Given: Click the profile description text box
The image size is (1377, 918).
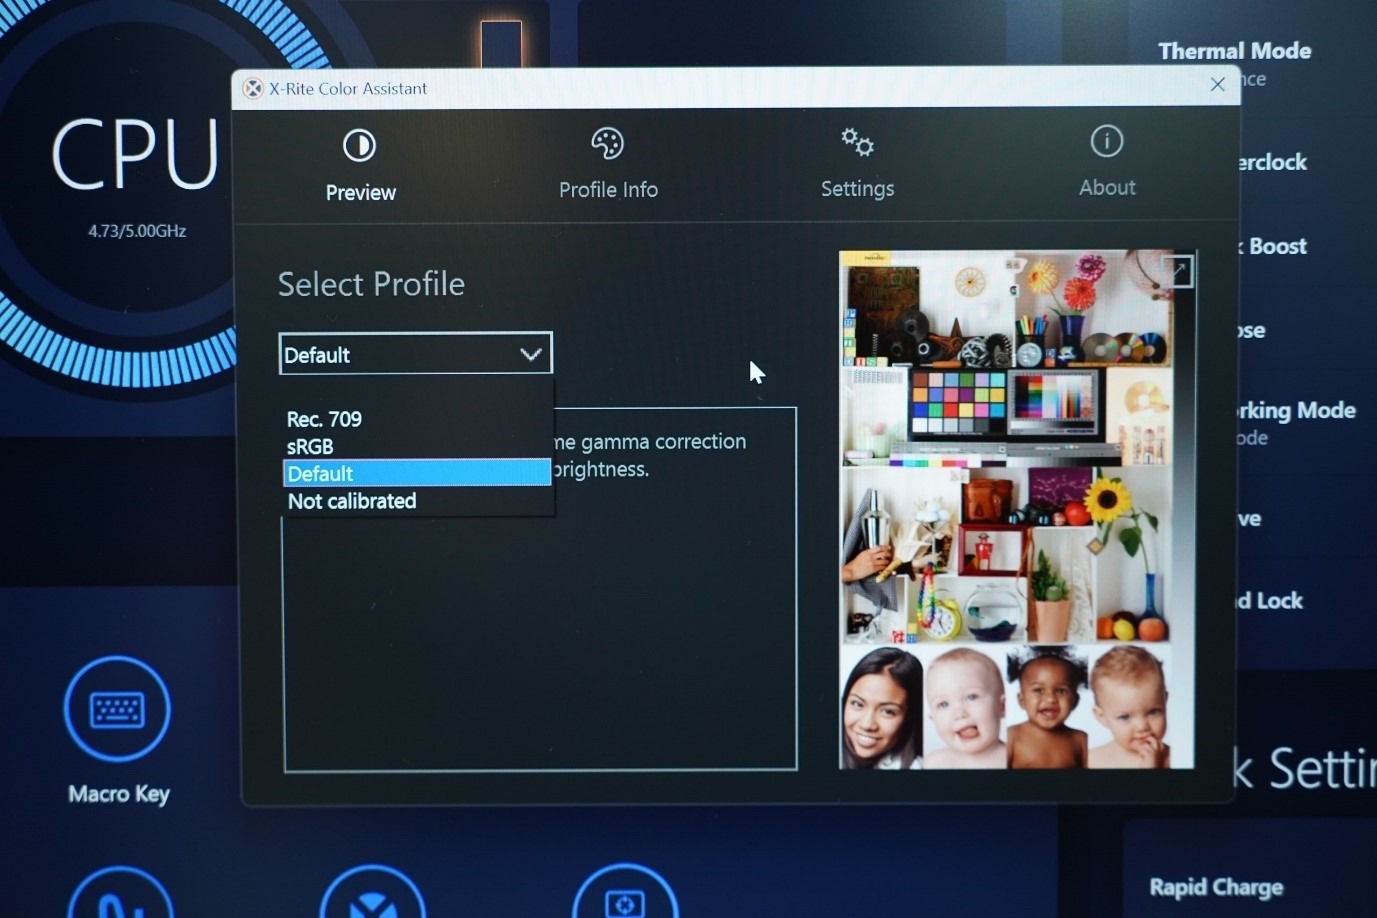Looking at the screenshot, I should tap(540, 589).
